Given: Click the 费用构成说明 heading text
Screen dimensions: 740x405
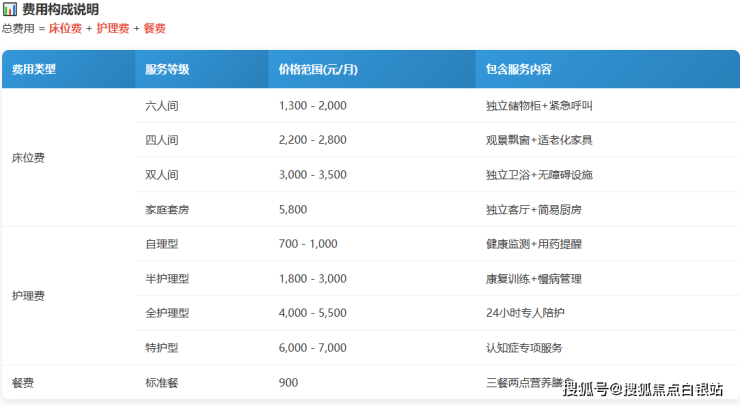Looking at the screenshot, I should coord(58,9).
